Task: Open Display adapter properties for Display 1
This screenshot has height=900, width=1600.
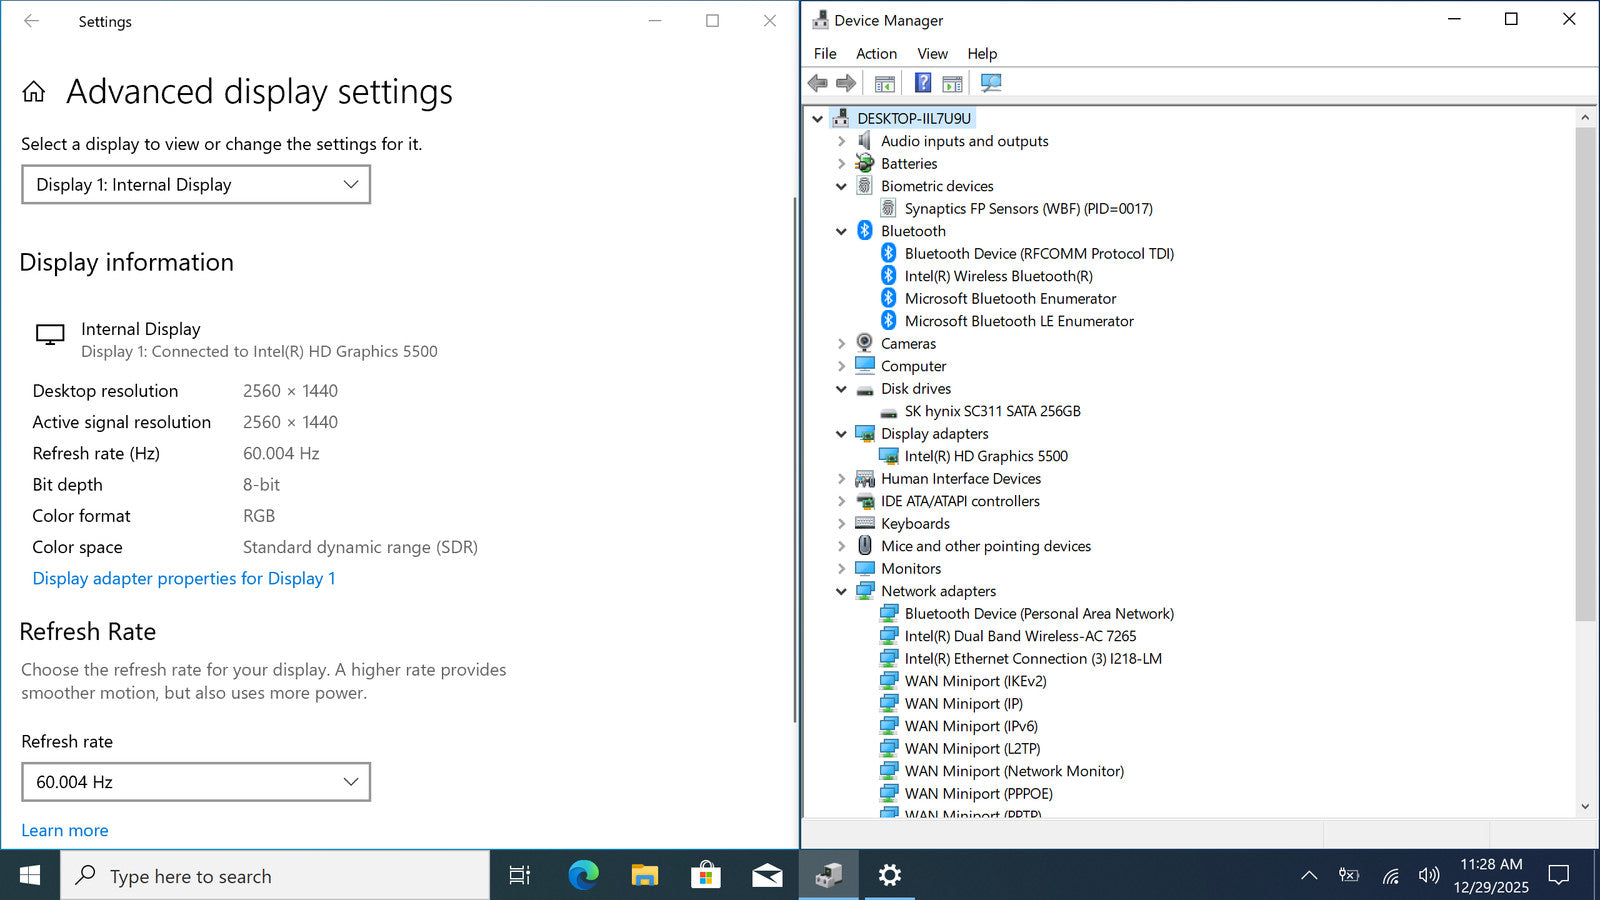Action: click(184, 579)
